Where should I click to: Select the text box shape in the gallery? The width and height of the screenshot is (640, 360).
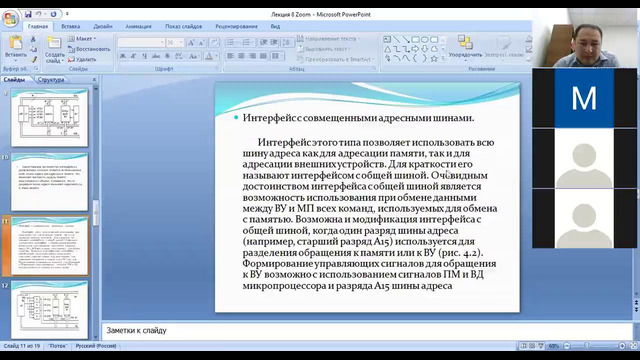387,40
